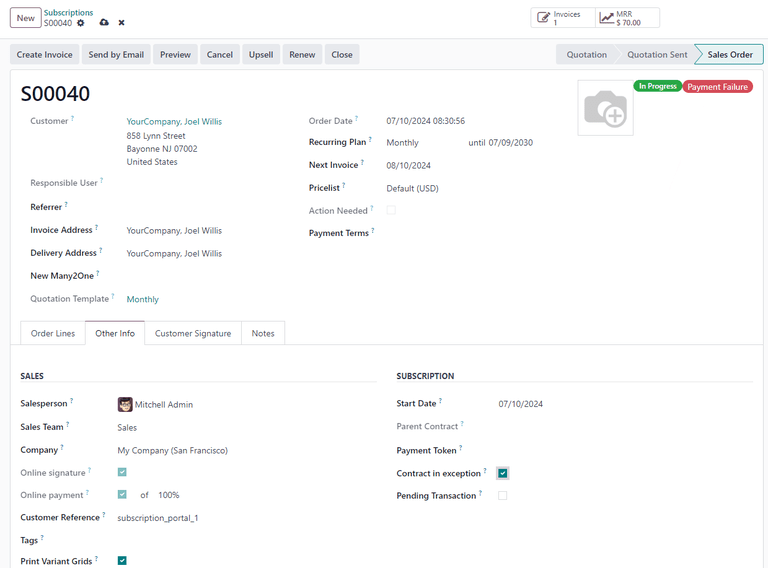Open Invoices smart button icon

[544, 18]
